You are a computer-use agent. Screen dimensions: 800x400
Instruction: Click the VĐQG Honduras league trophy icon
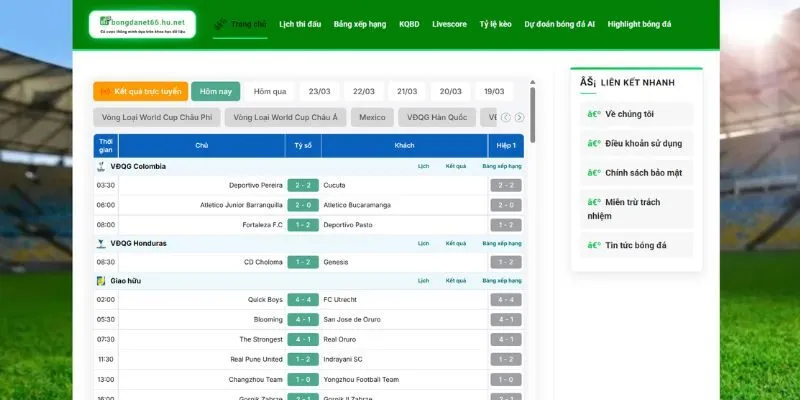point(101,243)
